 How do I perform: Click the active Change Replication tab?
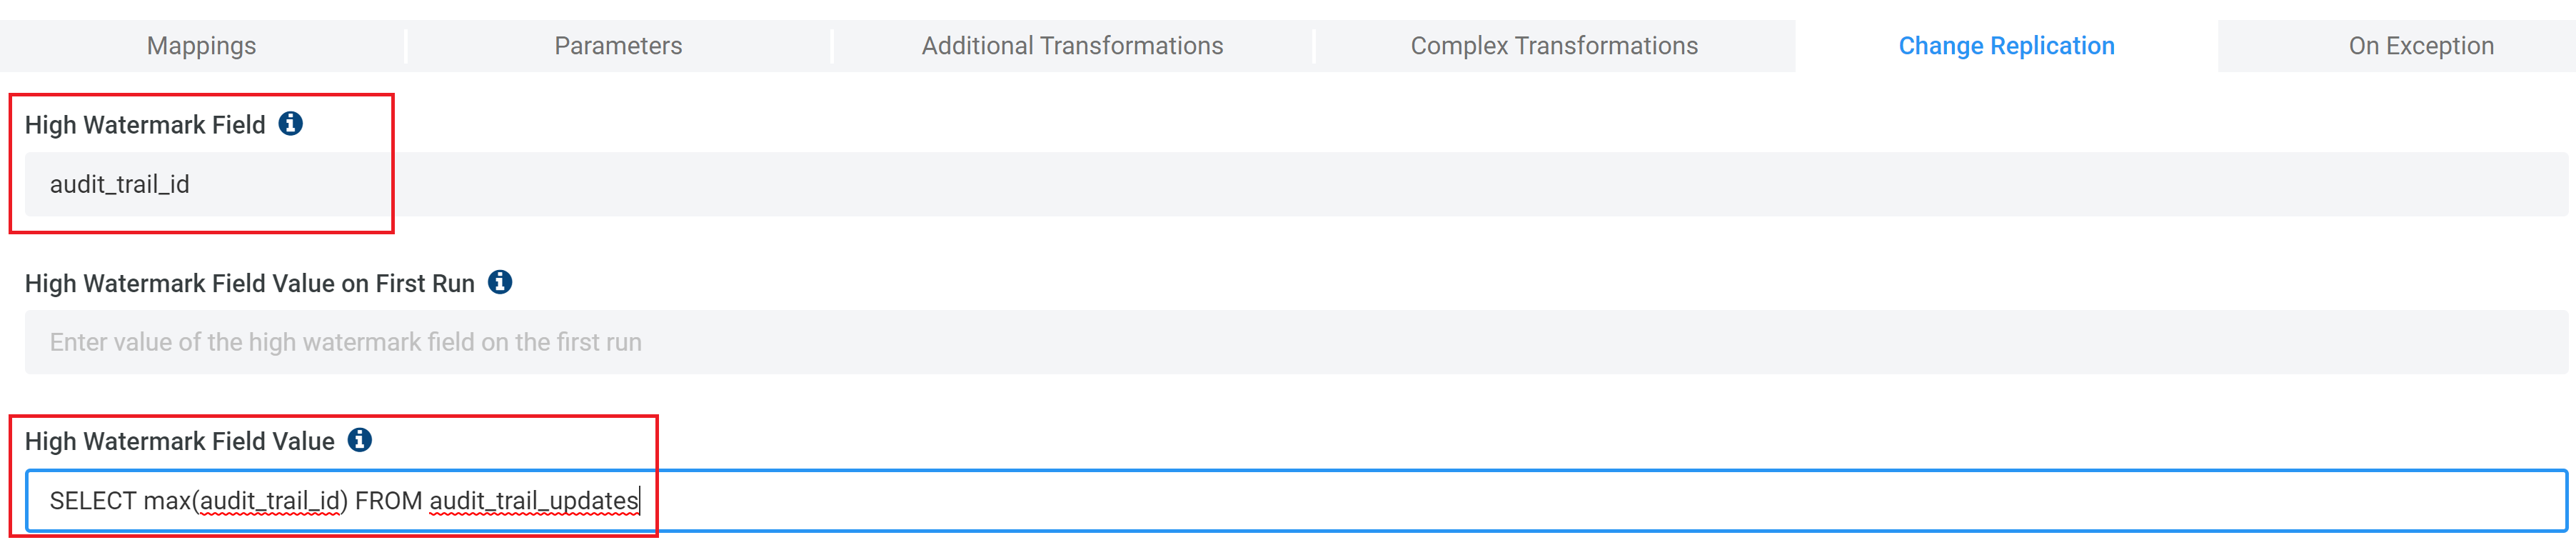point(2006,46)
